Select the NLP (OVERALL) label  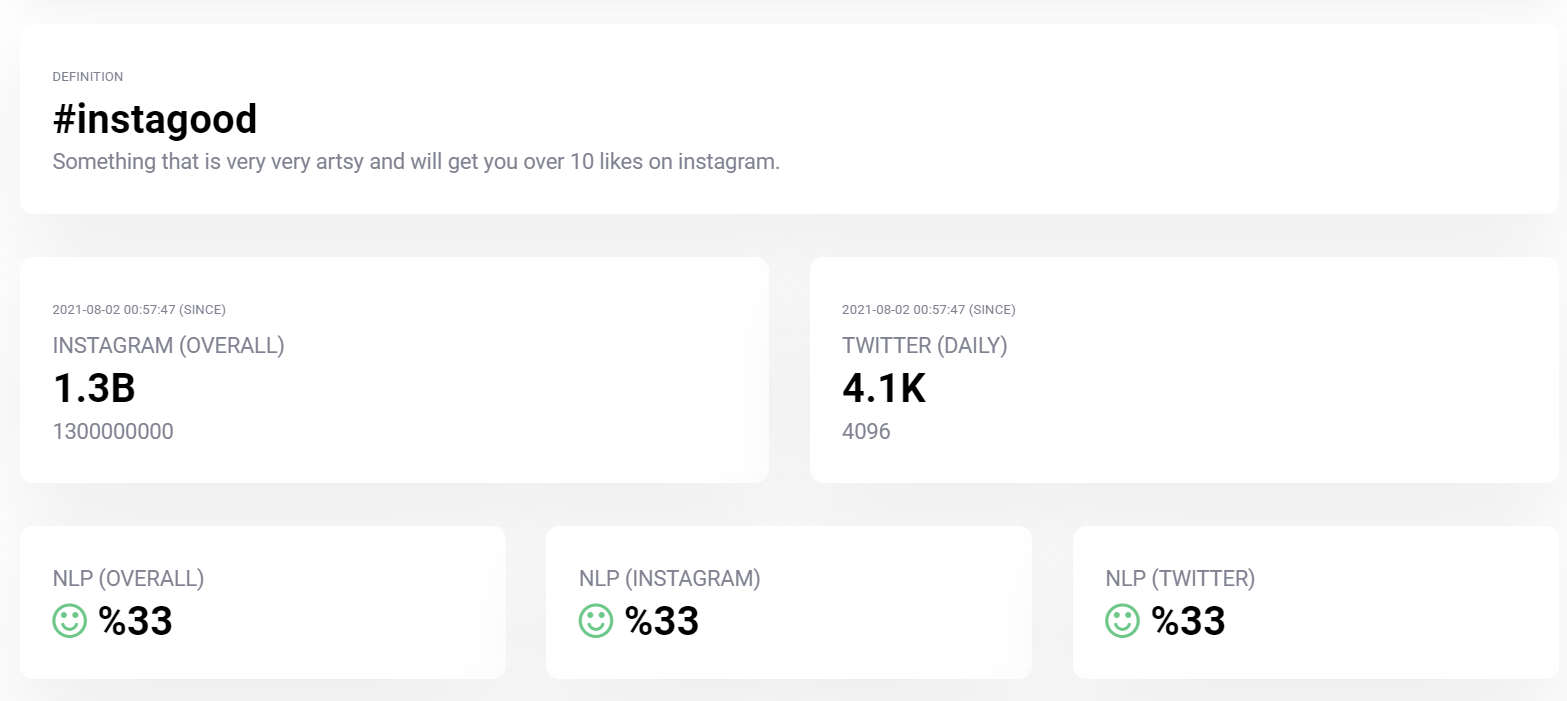click(128, 578)
